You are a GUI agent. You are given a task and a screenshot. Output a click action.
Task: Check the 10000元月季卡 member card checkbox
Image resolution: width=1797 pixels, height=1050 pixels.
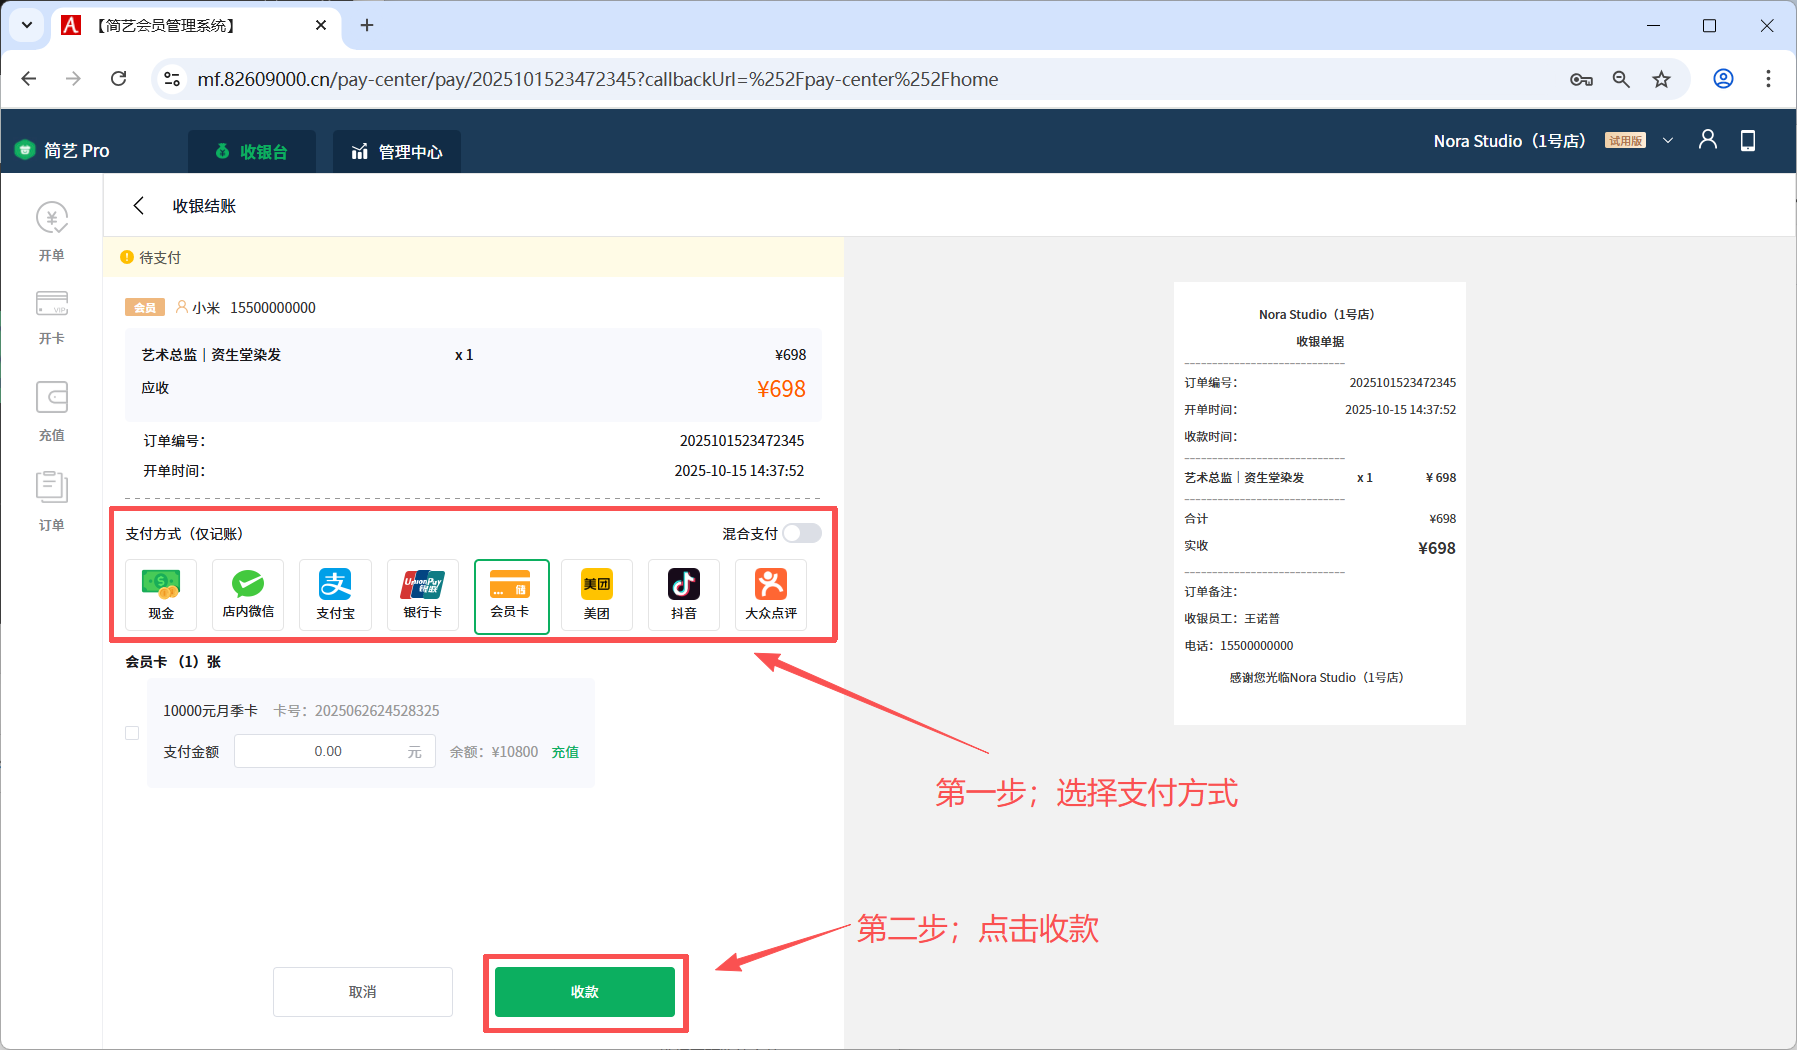[x=132, y=733]
